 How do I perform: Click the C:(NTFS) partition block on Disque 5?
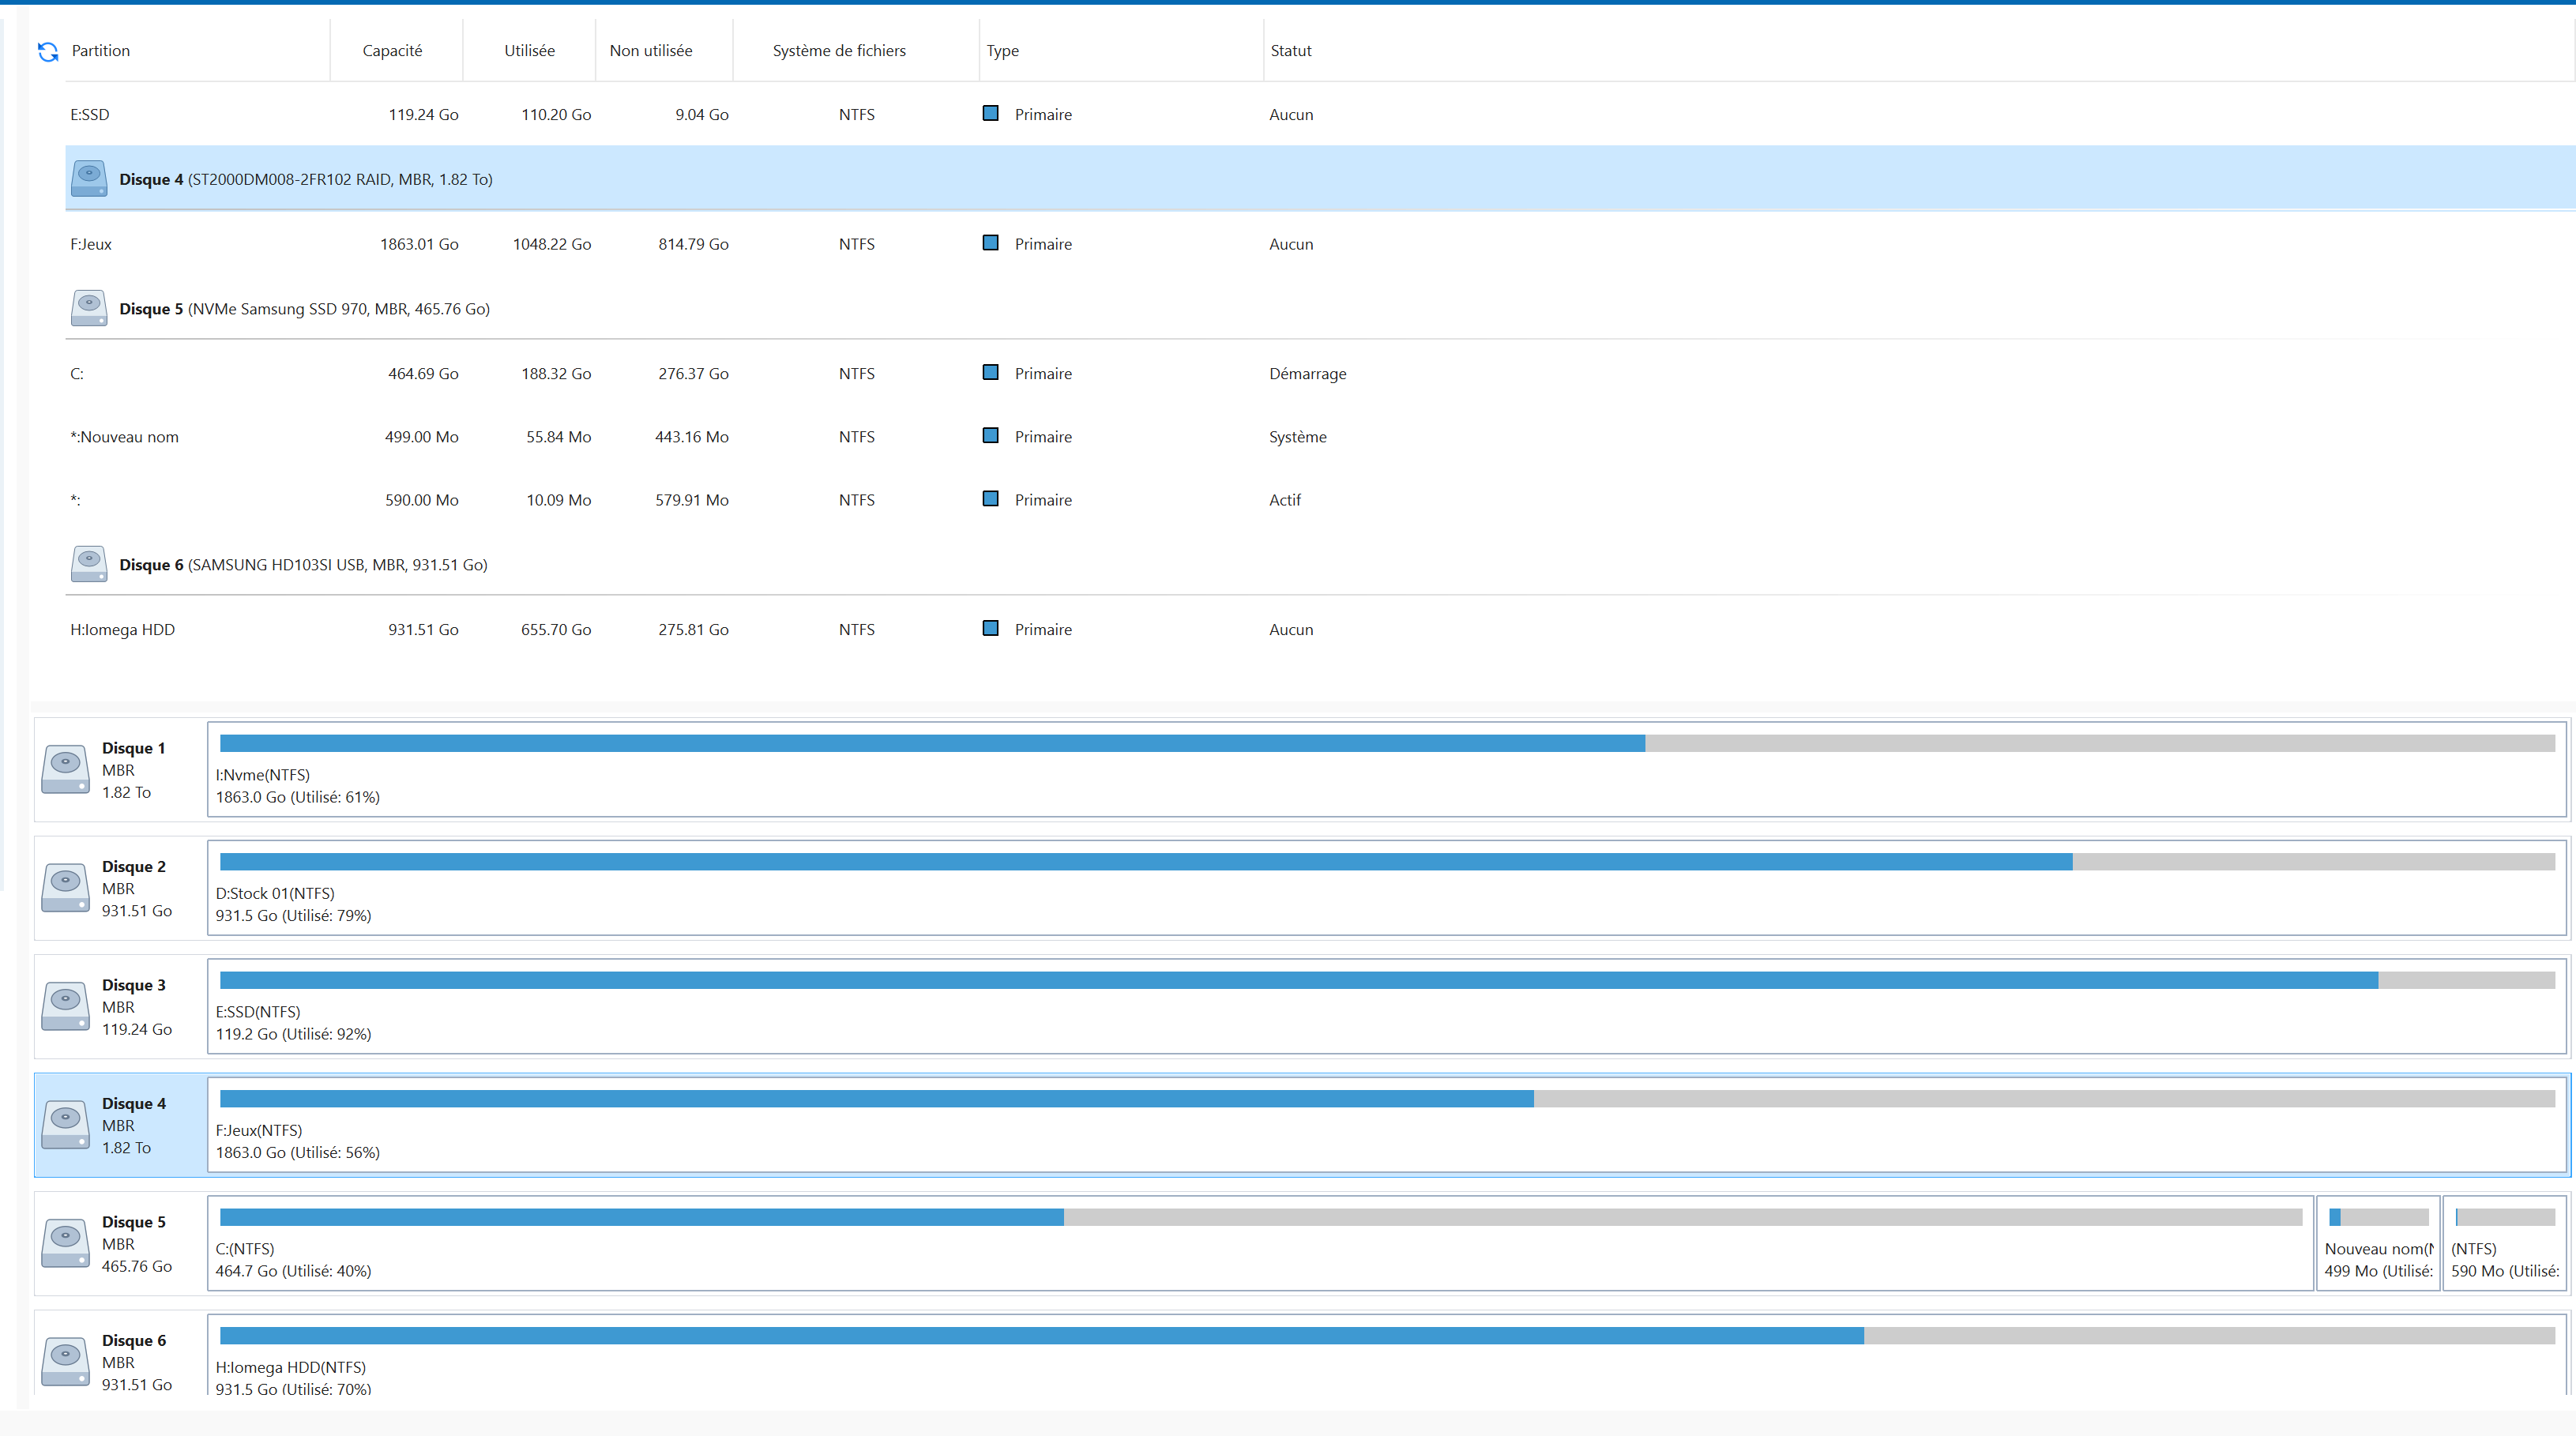coord(1260,1243)
